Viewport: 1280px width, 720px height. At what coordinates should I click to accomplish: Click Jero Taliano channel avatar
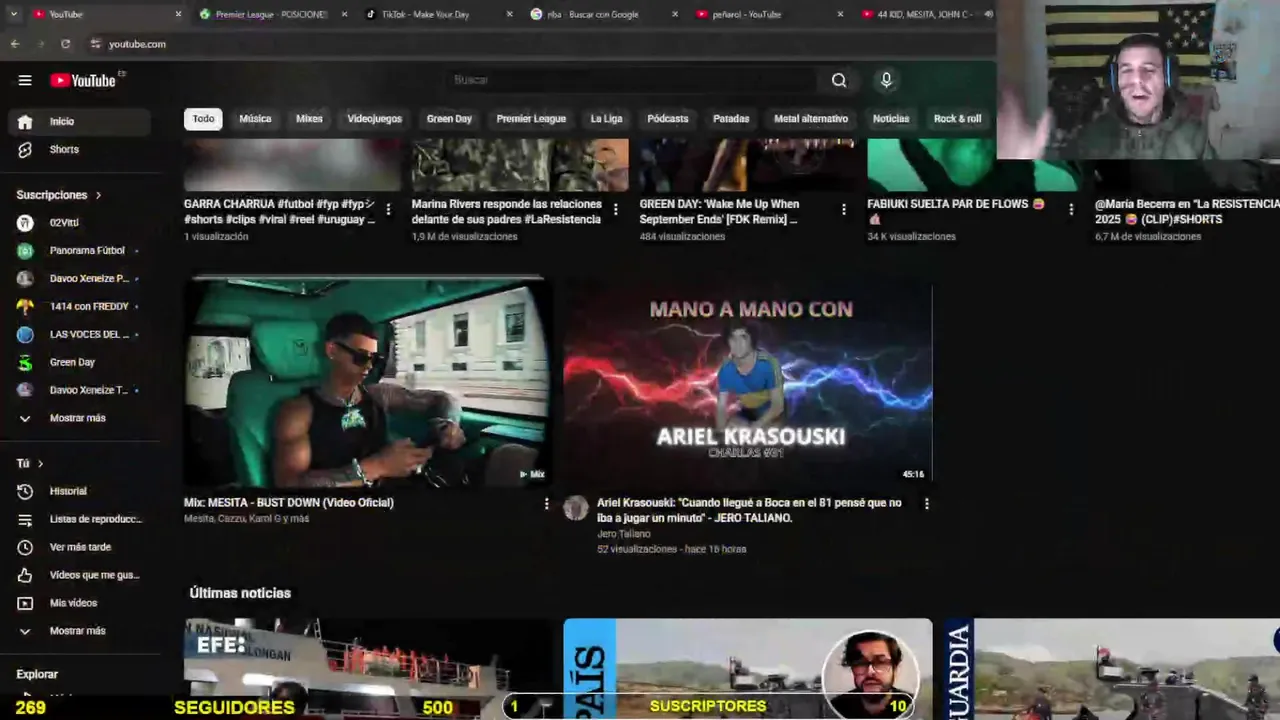pos(576,508)
